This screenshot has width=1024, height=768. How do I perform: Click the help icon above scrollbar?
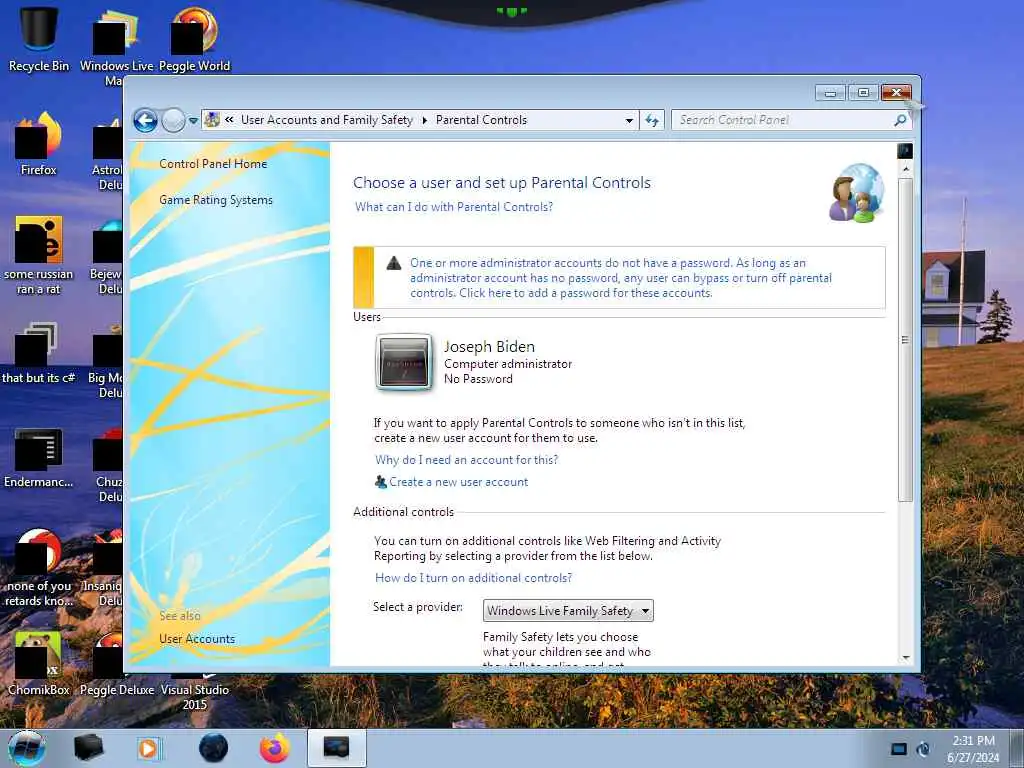(905, 151)
